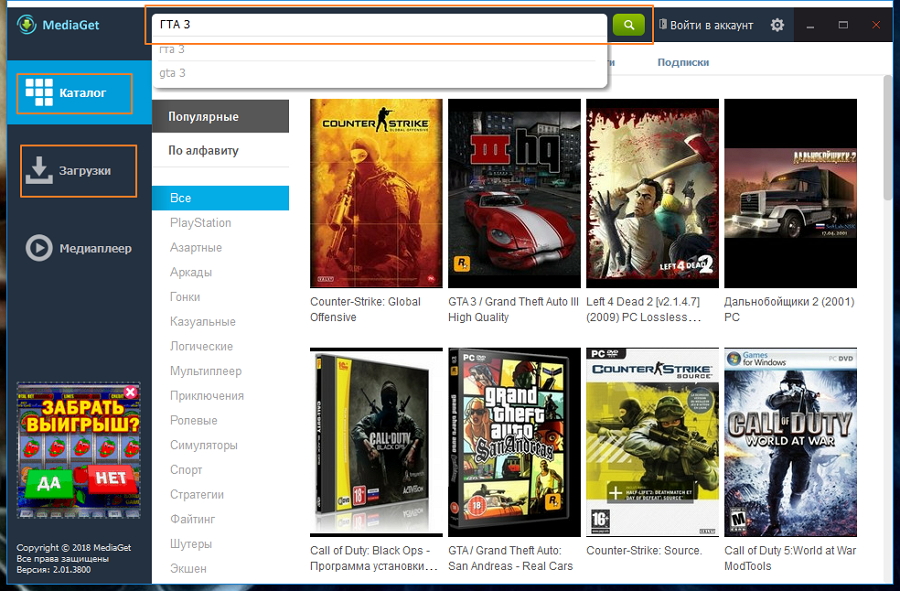900x591 pixels.
Task: Select the Аркады category
Action: click(x=191, y=272)
